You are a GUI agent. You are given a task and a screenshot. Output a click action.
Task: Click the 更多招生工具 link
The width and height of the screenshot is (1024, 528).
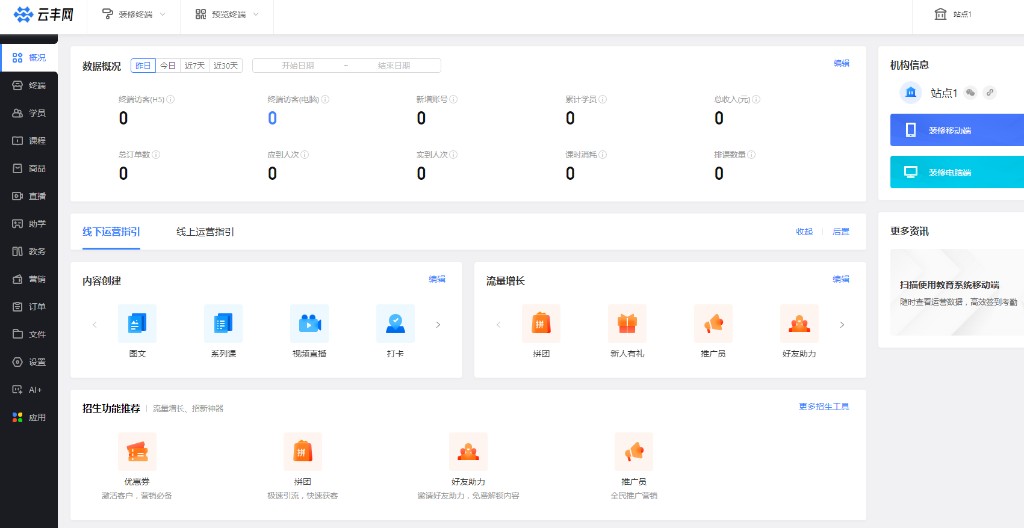point(824,406)
